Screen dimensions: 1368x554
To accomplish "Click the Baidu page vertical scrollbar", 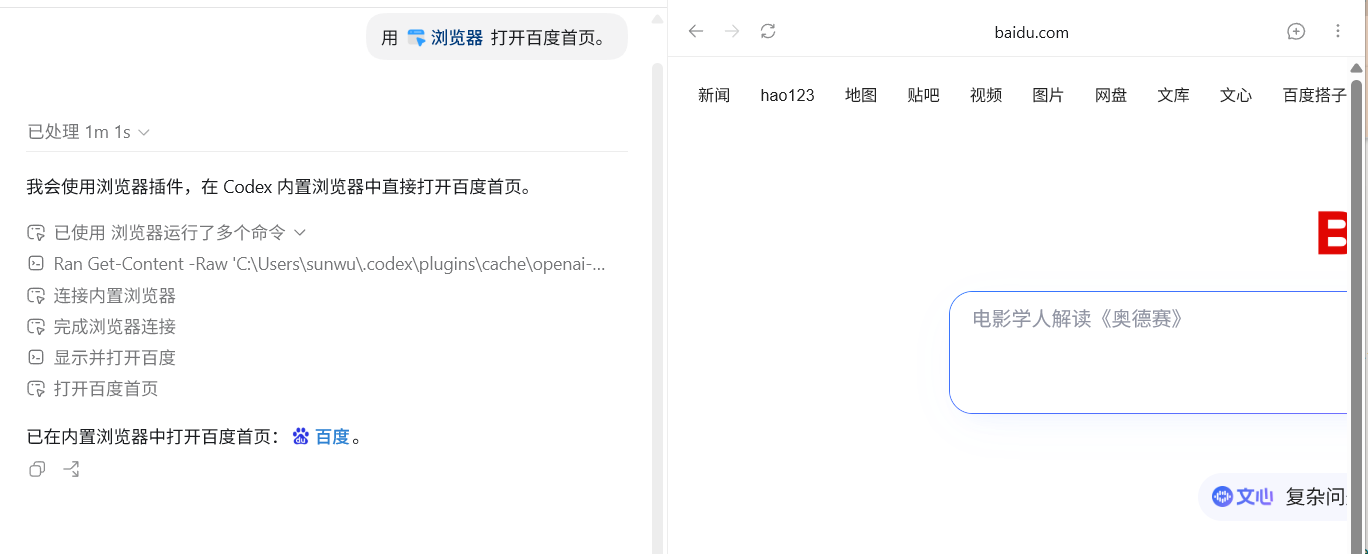I will click(x=1357, y=315).
